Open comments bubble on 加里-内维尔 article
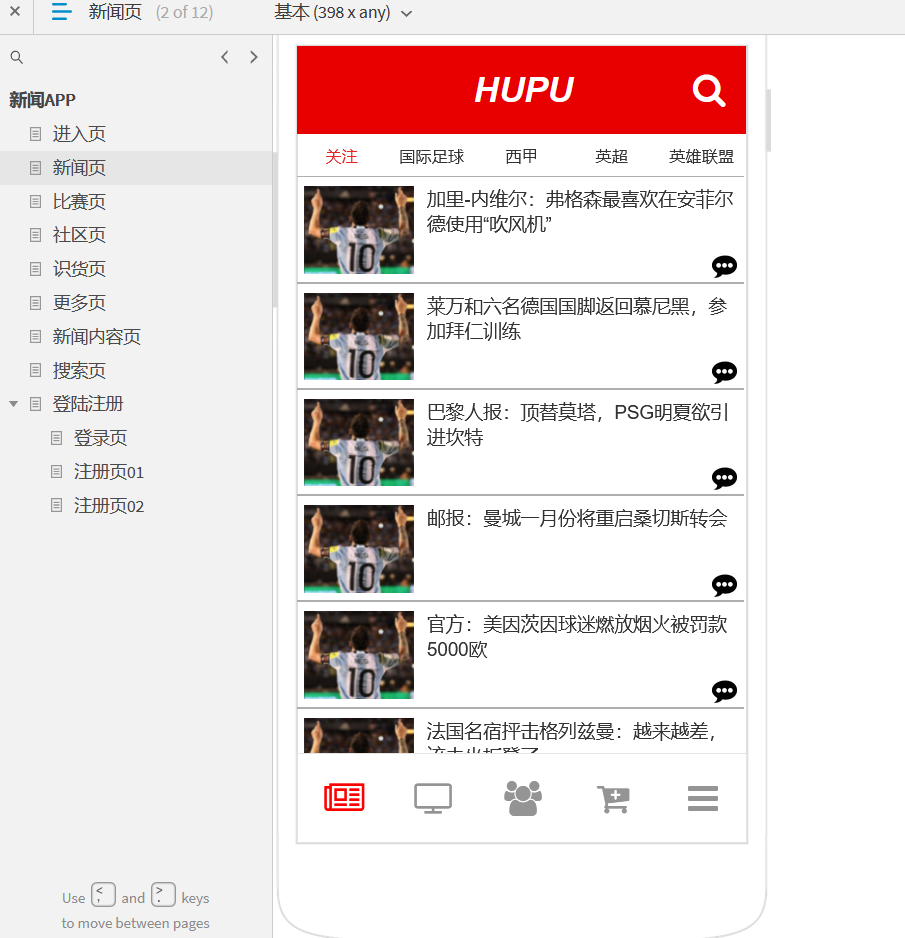 pos(724,266)
